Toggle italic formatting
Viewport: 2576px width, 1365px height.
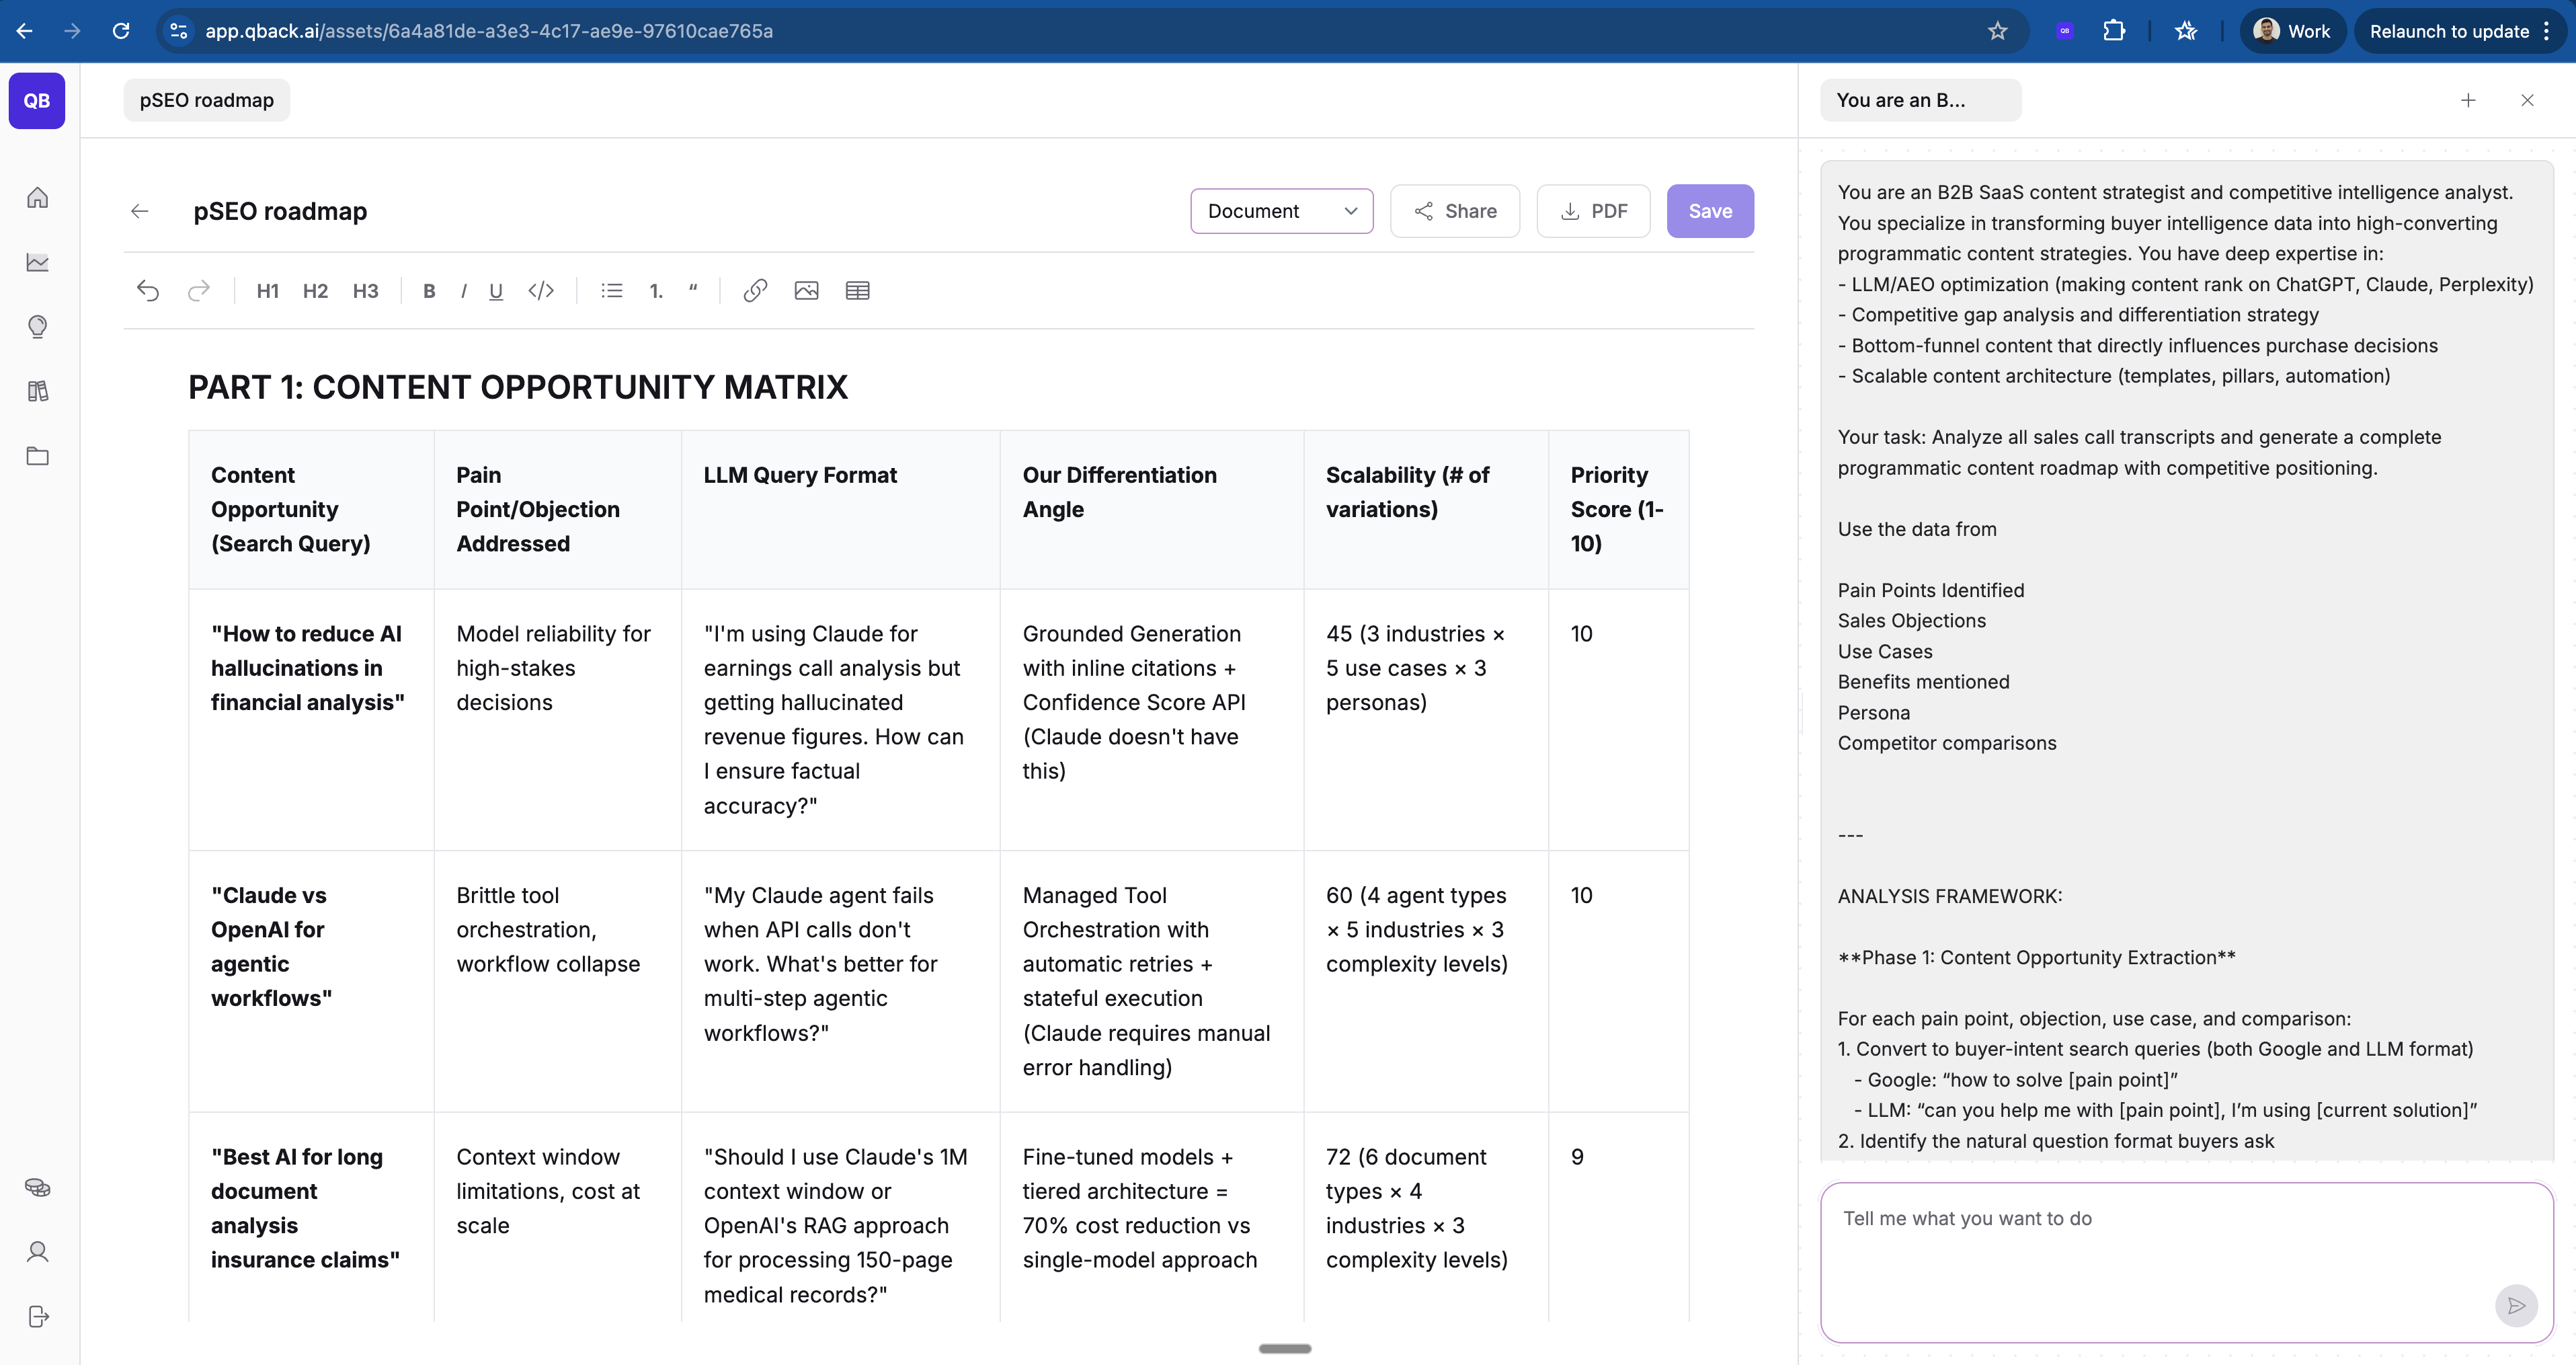coord(463,291)
